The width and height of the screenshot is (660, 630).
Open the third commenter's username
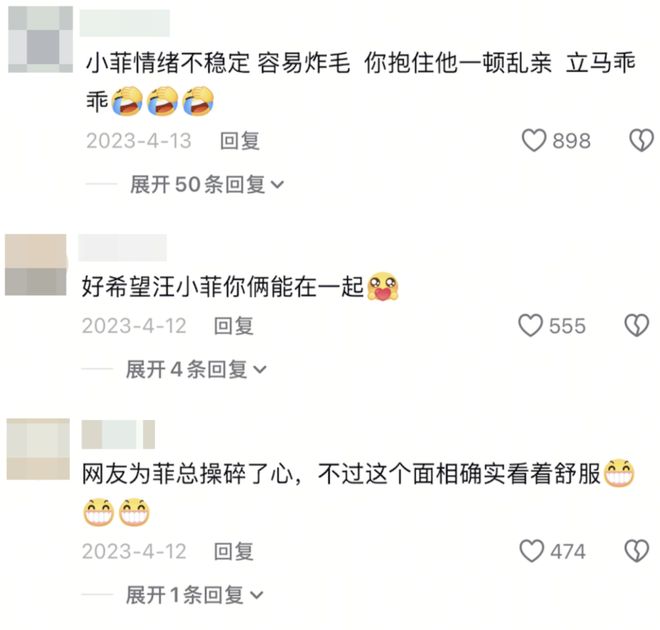(118, 434)
